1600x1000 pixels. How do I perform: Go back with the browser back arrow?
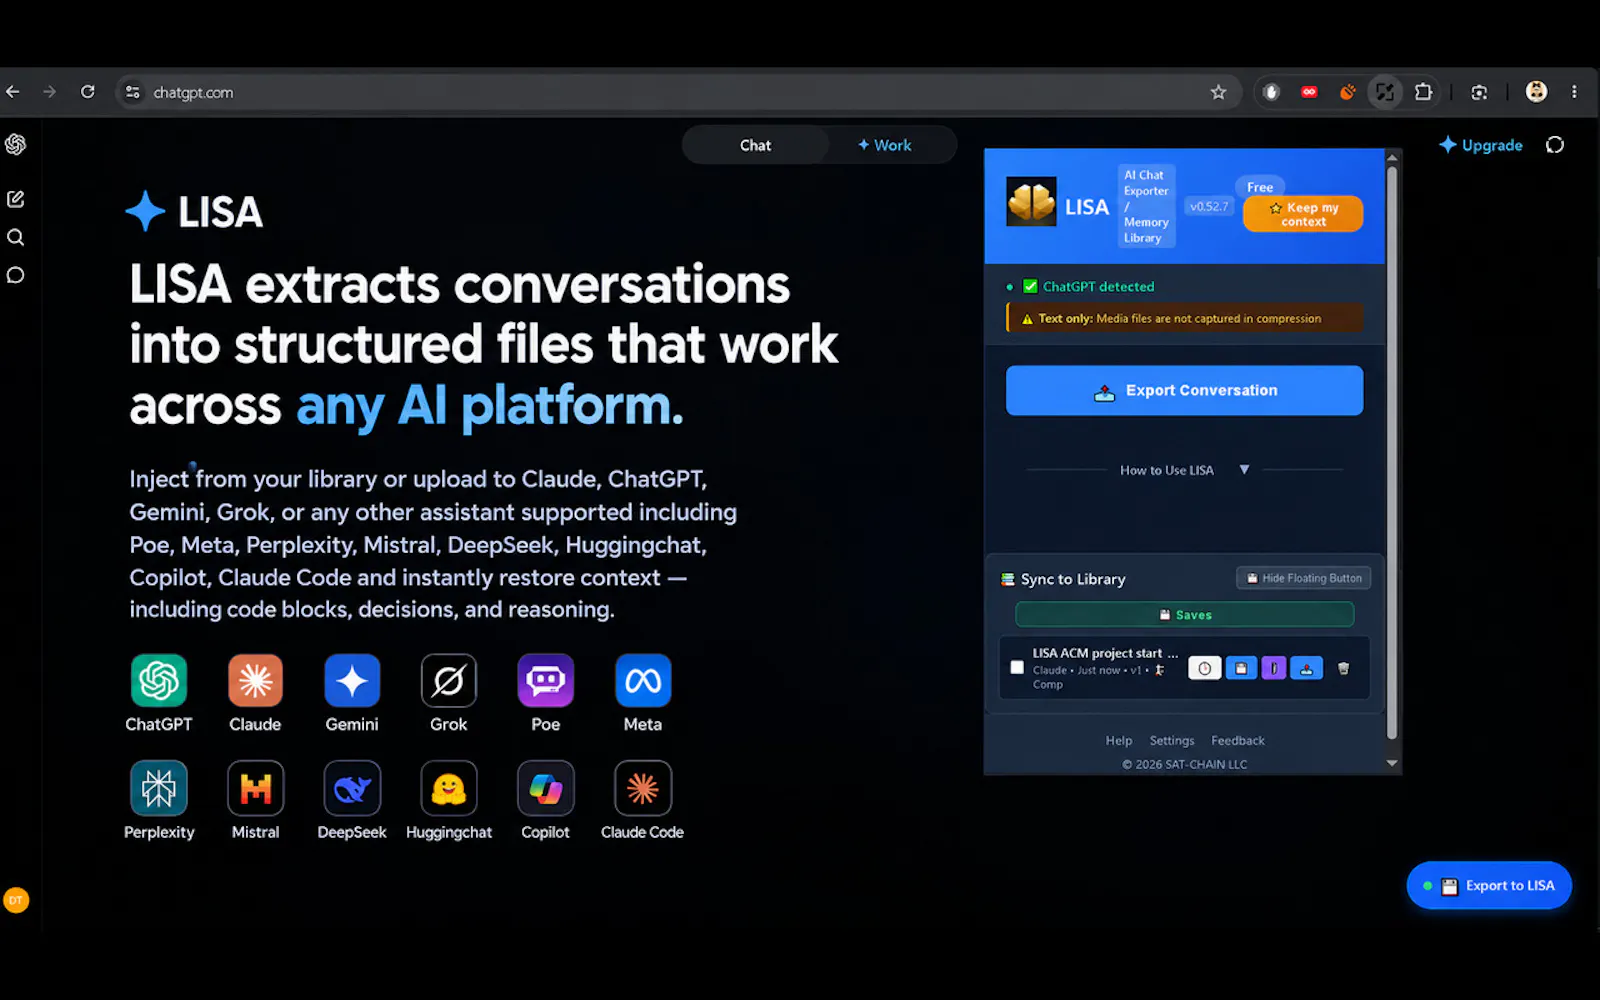[13, 92]
